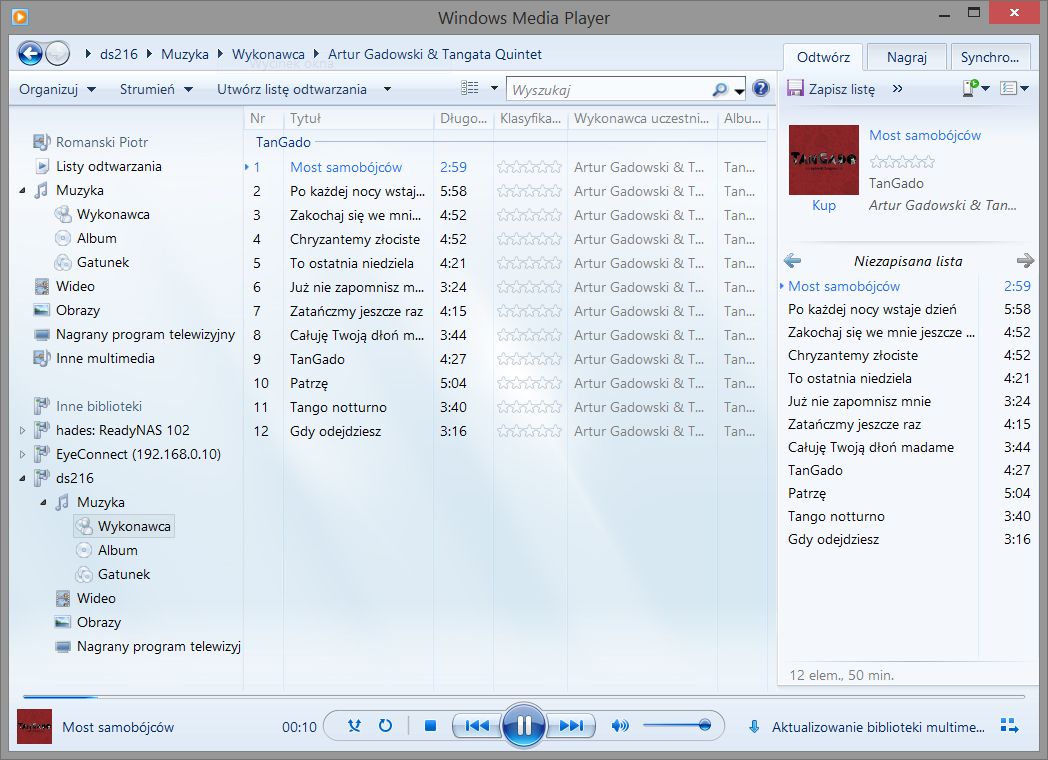Open the view options icon
Viewport: 1048px width, 760px height.
(470, 88)
